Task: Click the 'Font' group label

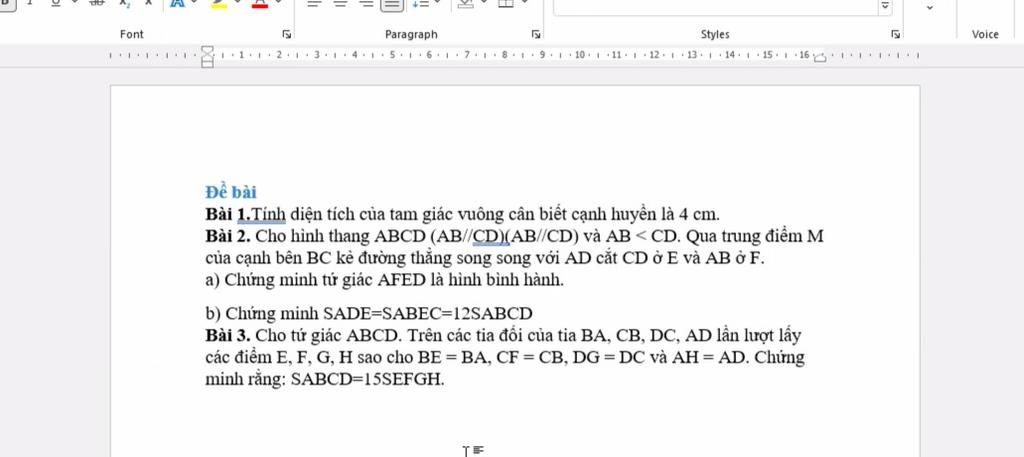Action: [131, 35]
